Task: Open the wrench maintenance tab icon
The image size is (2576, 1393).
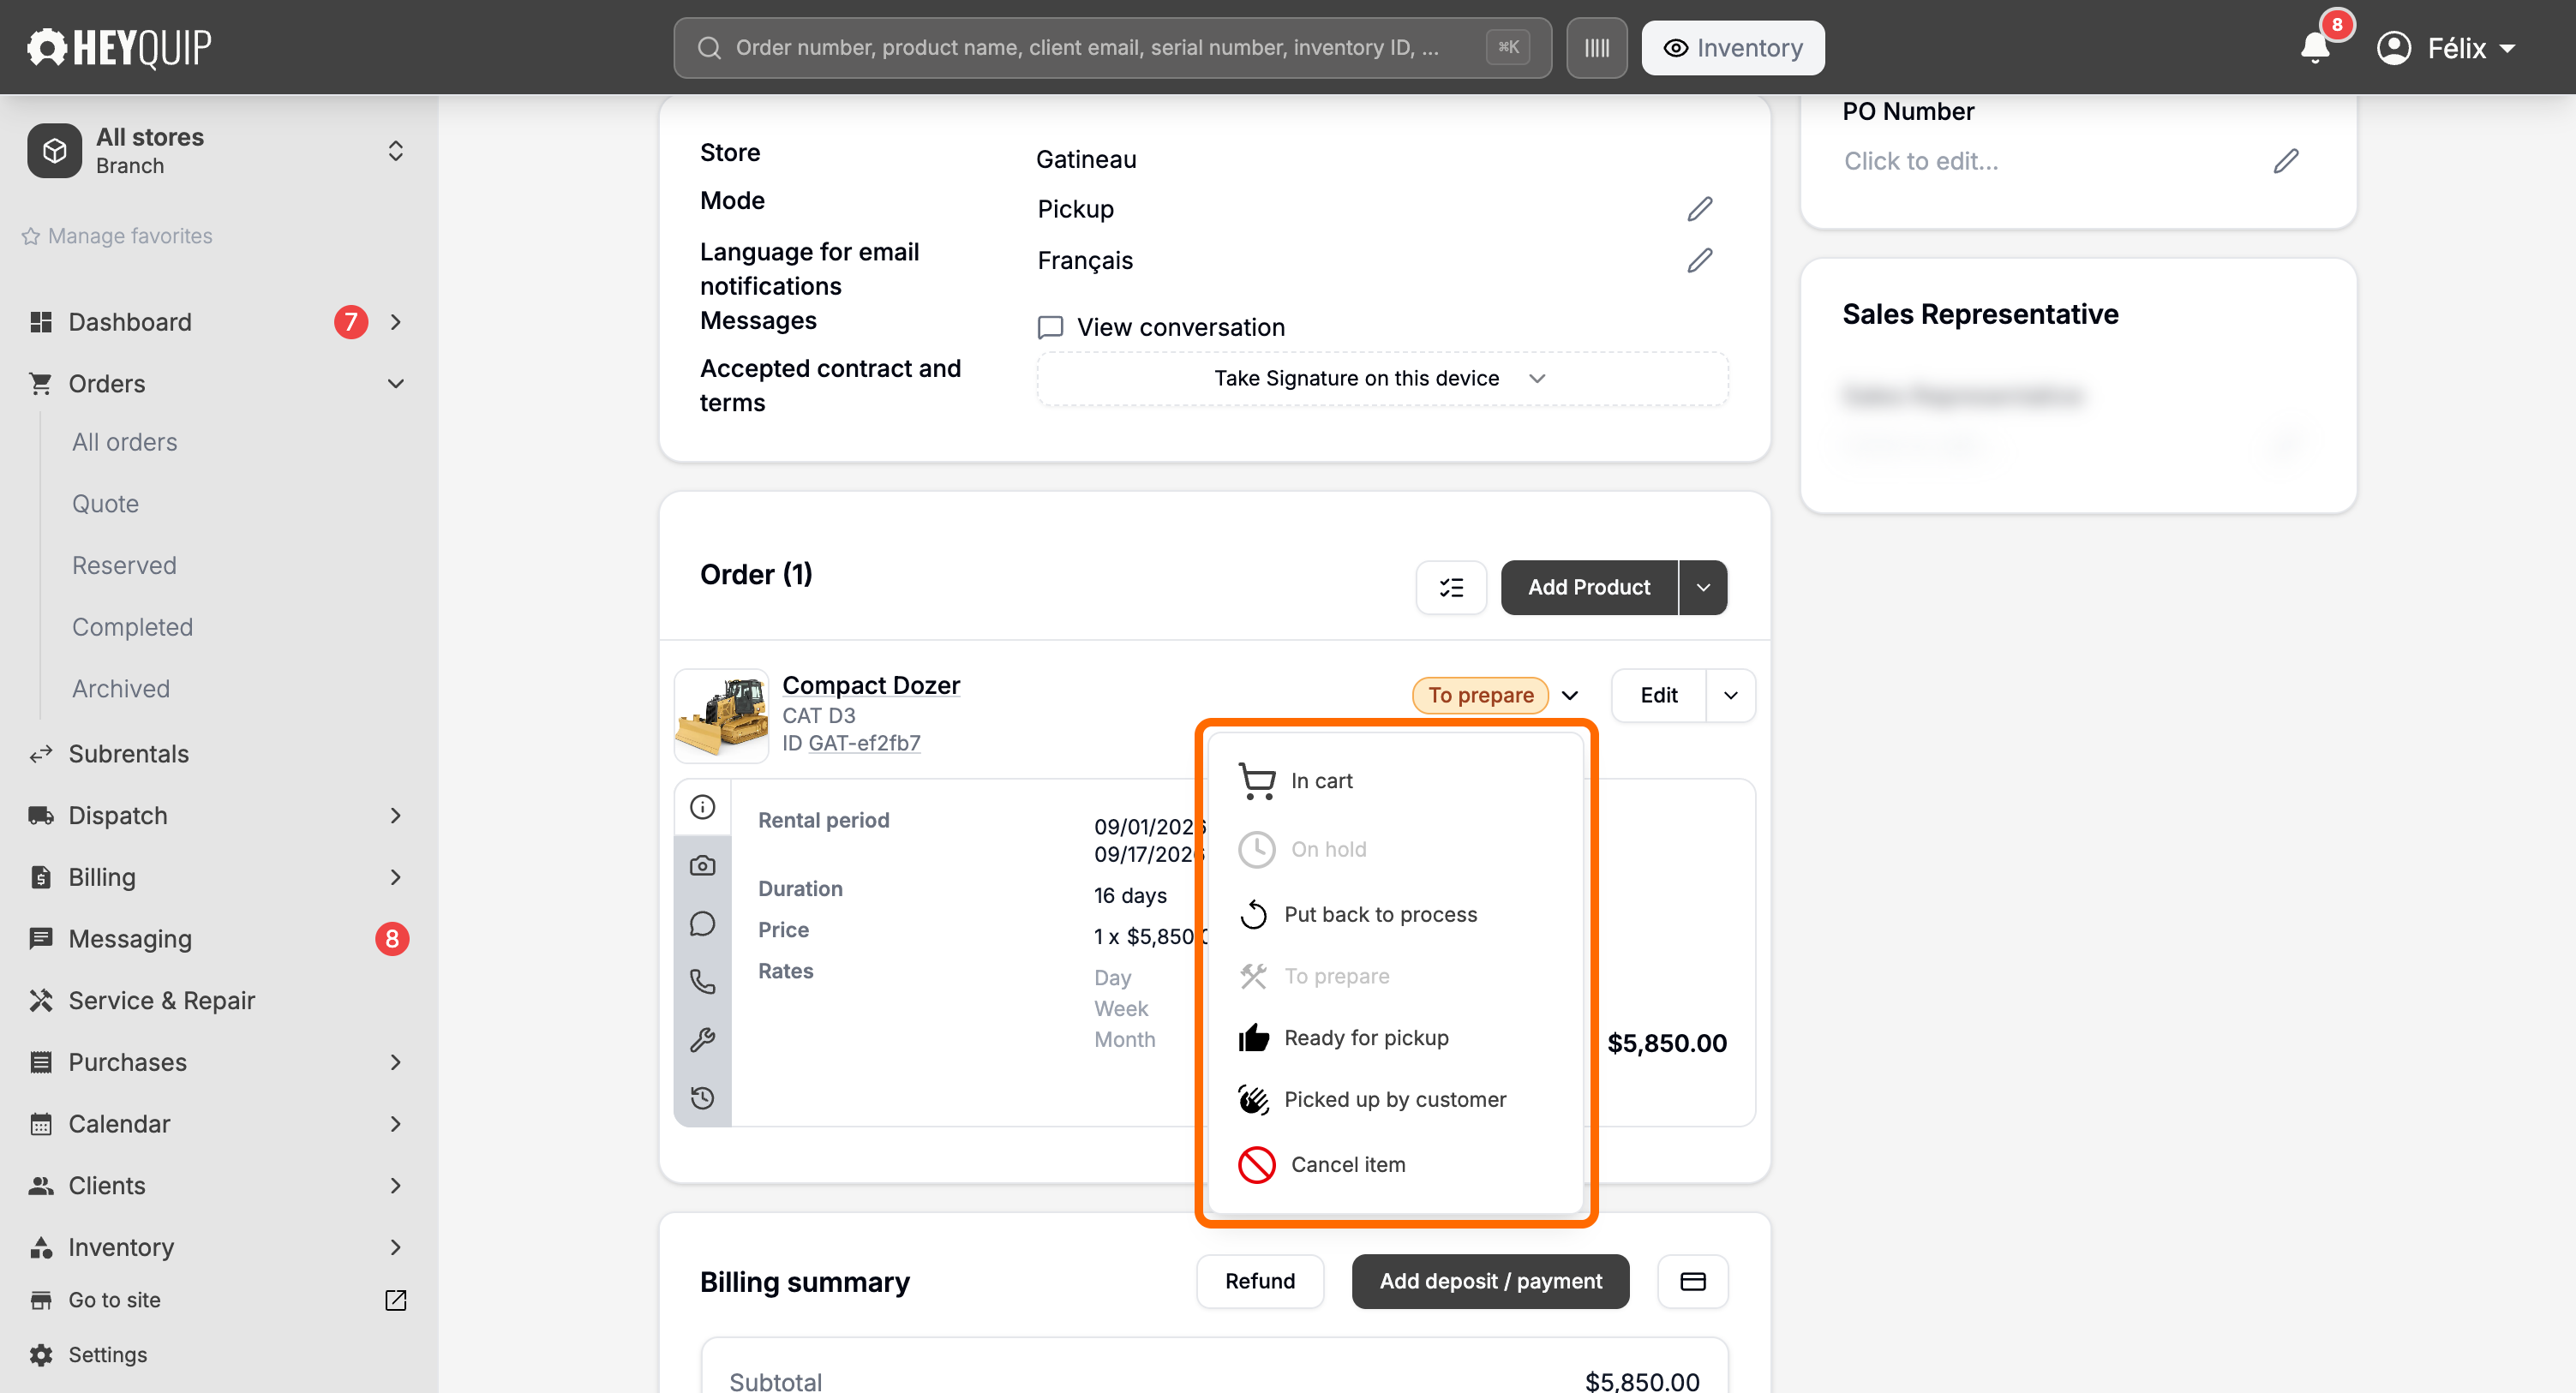Action: pyautogui.click(x=703, y=1040)
